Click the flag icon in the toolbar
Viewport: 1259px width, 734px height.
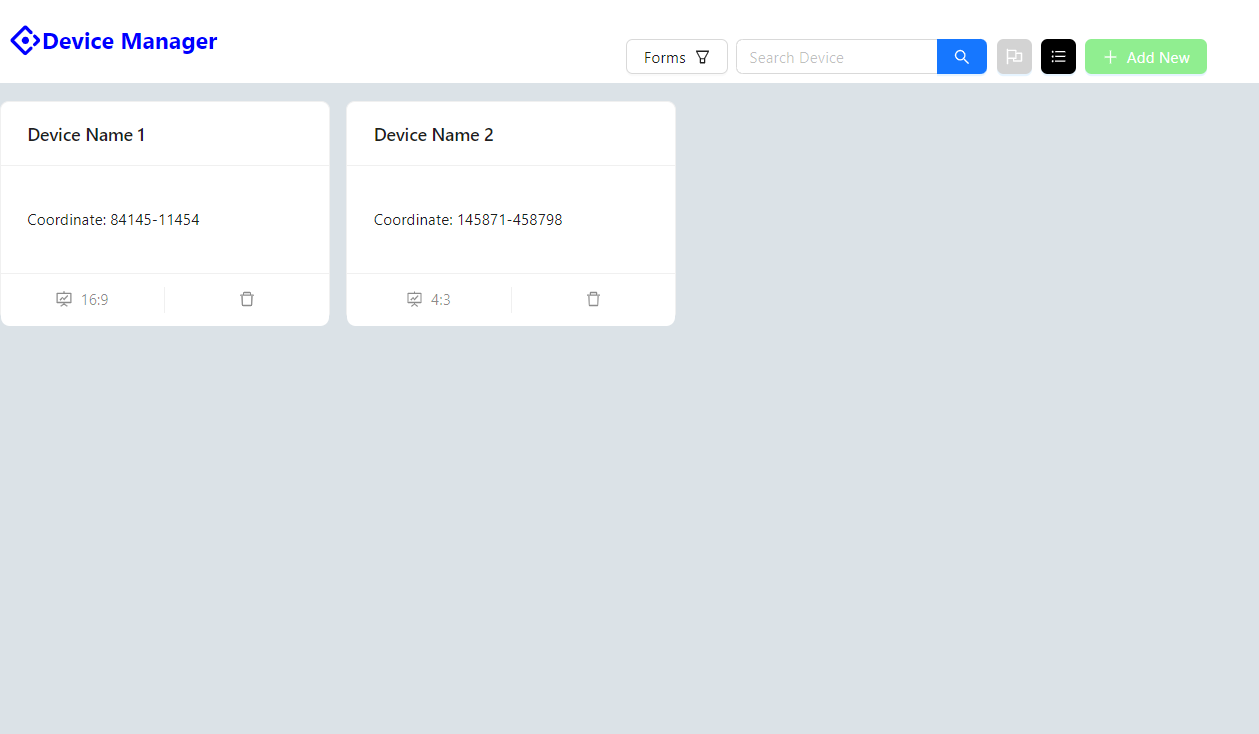pos(1014,57)
